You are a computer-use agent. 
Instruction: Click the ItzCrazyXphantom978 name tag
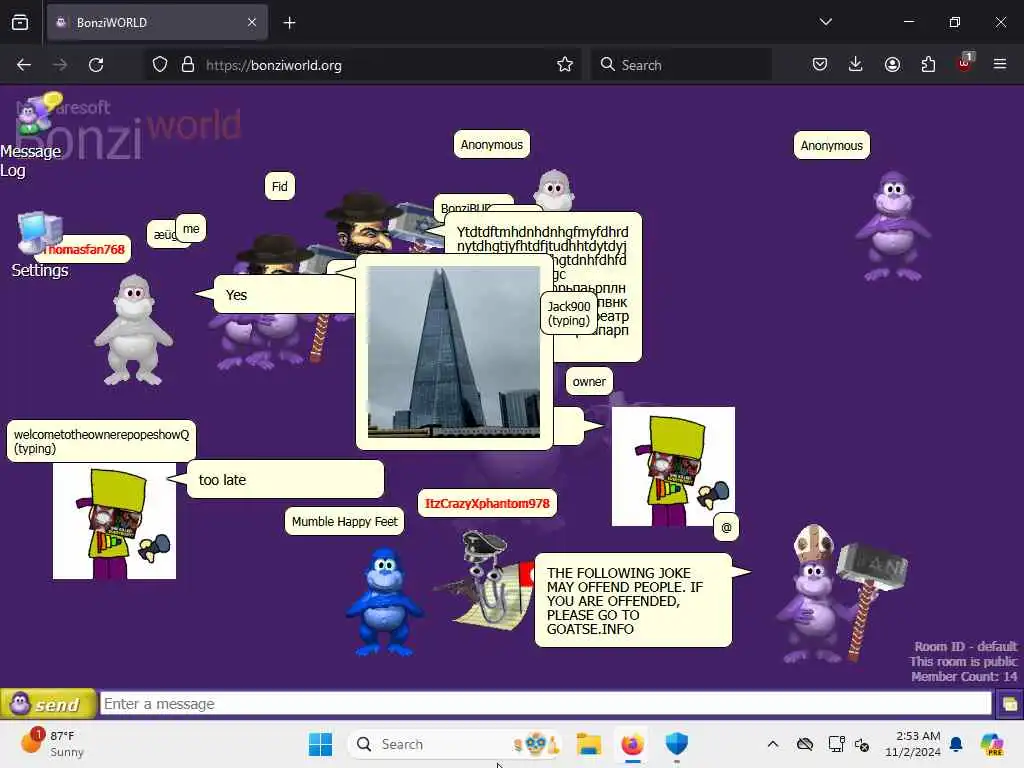tap(487, 504)
